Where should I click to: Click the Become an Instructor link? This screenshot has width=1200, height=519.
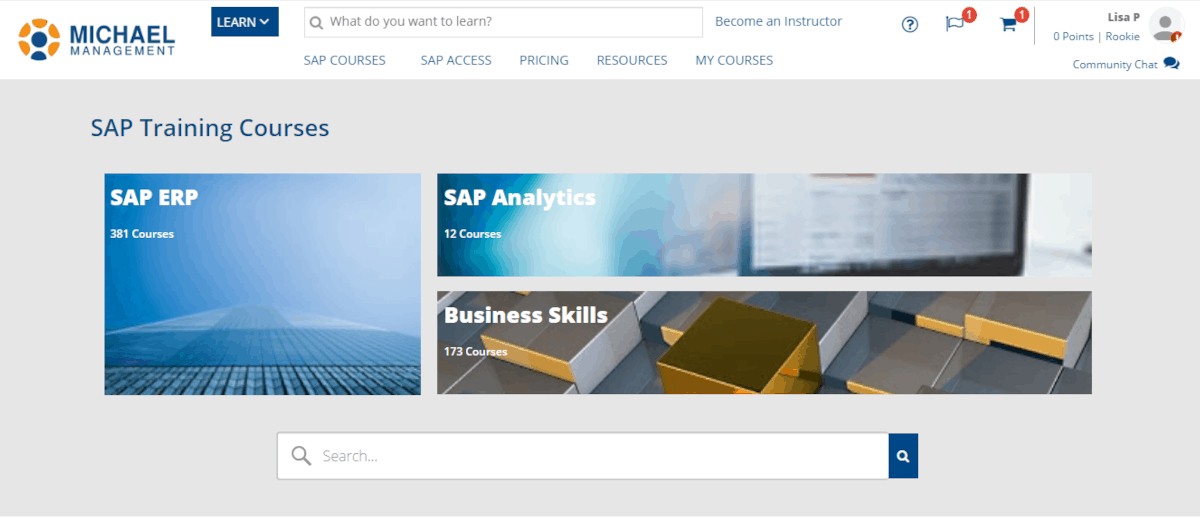click(779, 21)
